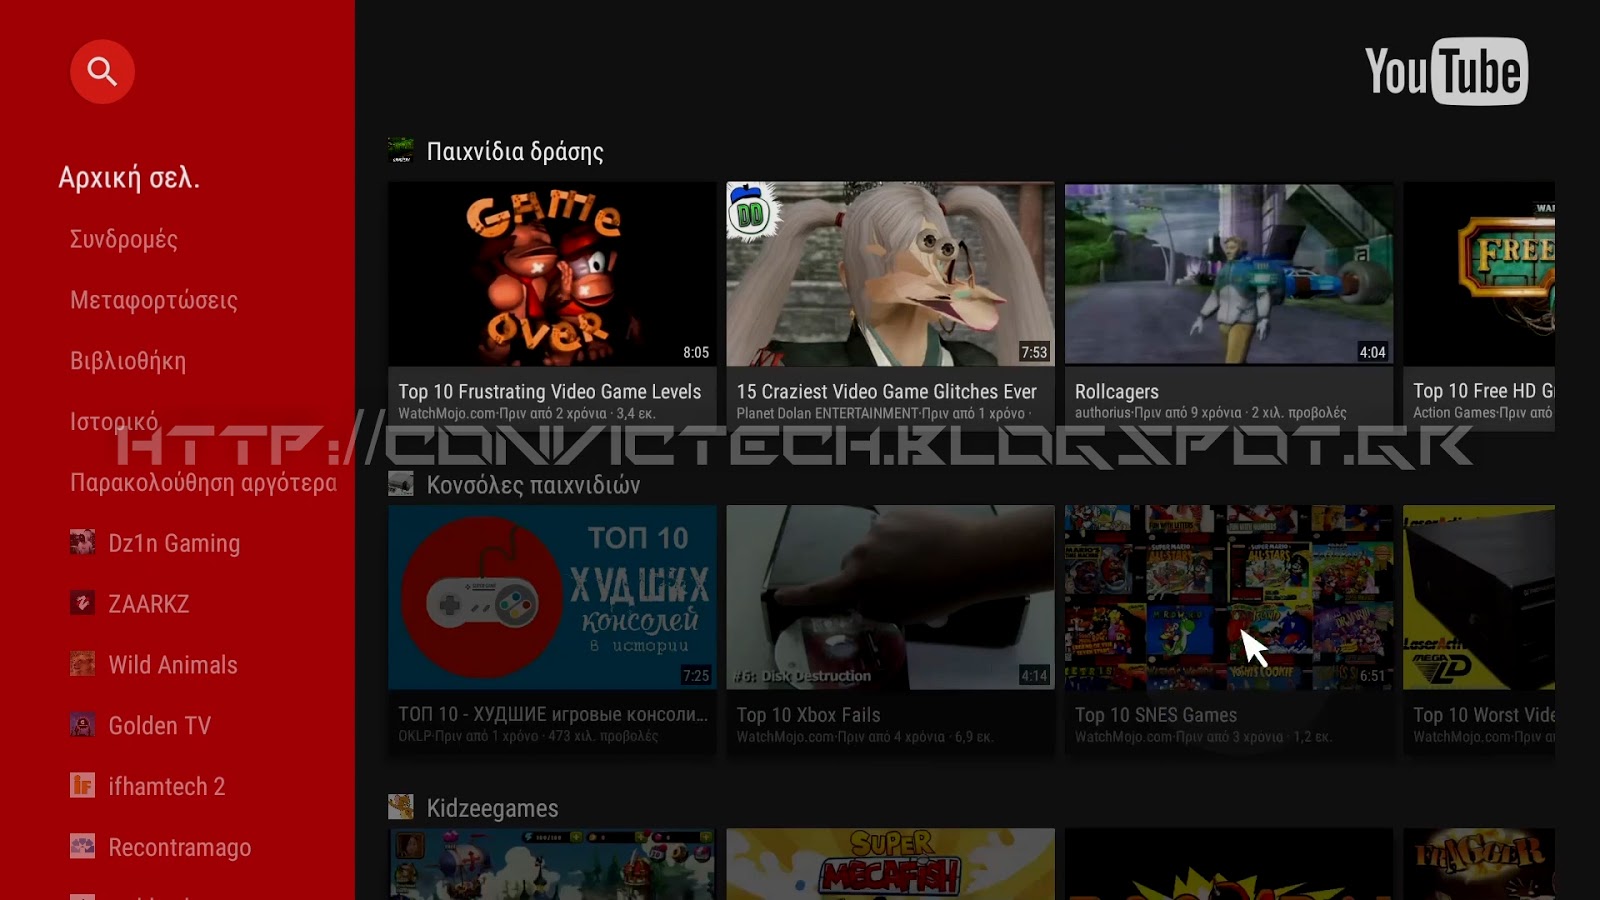The image size is (1600, 900).
Task: Click title 15 Craziest Video Game Glitches Ever
Action: [x=887, y=392]
